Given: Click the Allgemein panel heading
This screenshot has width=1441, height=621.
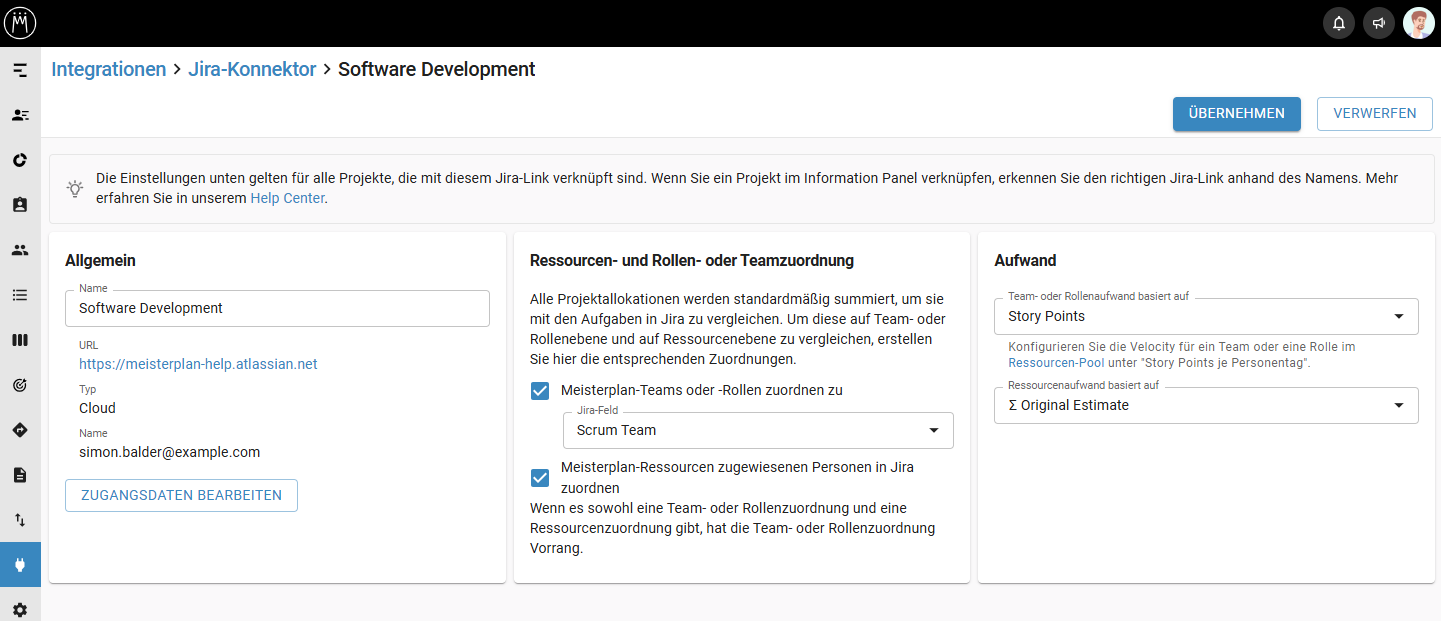Looking at the screenshot, I should tap(100, 260).
